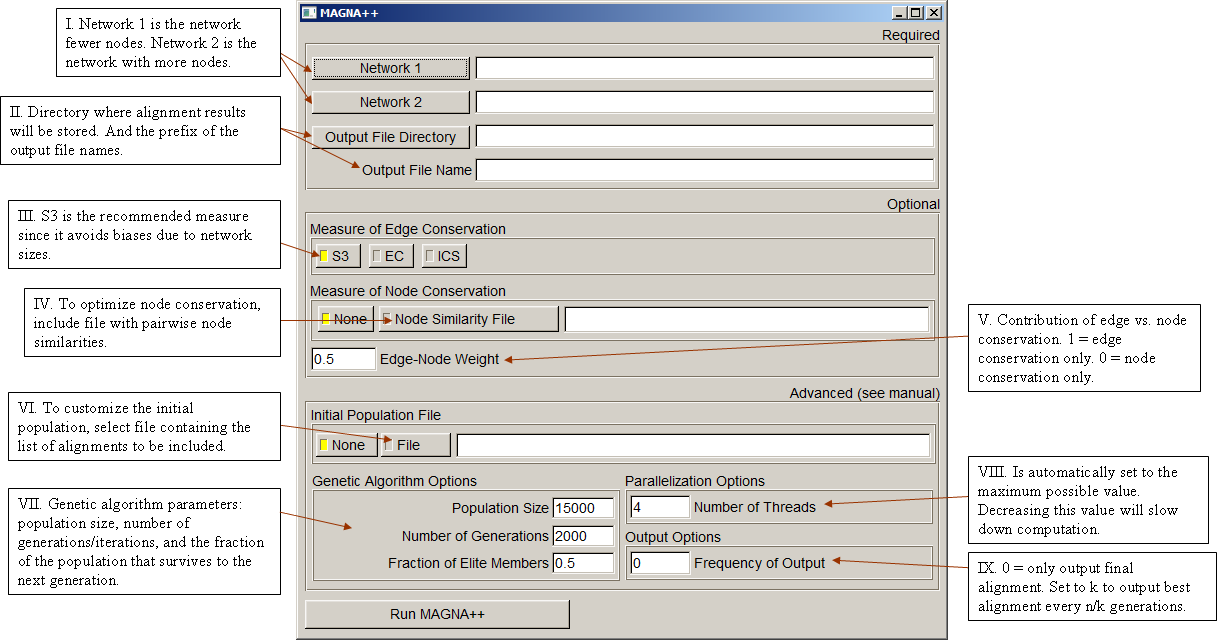
Task: Edit the Population Size field
Action: [x=583, y=508]
